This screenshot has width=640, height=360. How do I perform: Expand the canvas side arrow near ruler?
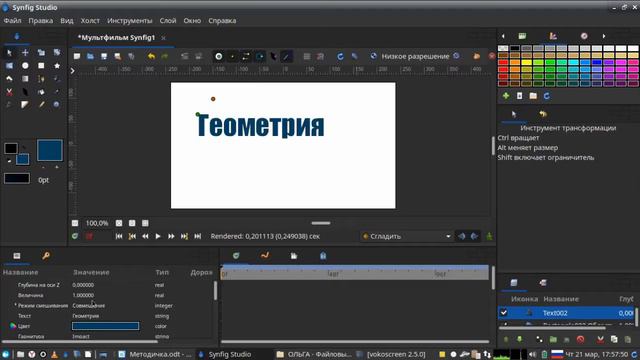[x=72, y=71]
